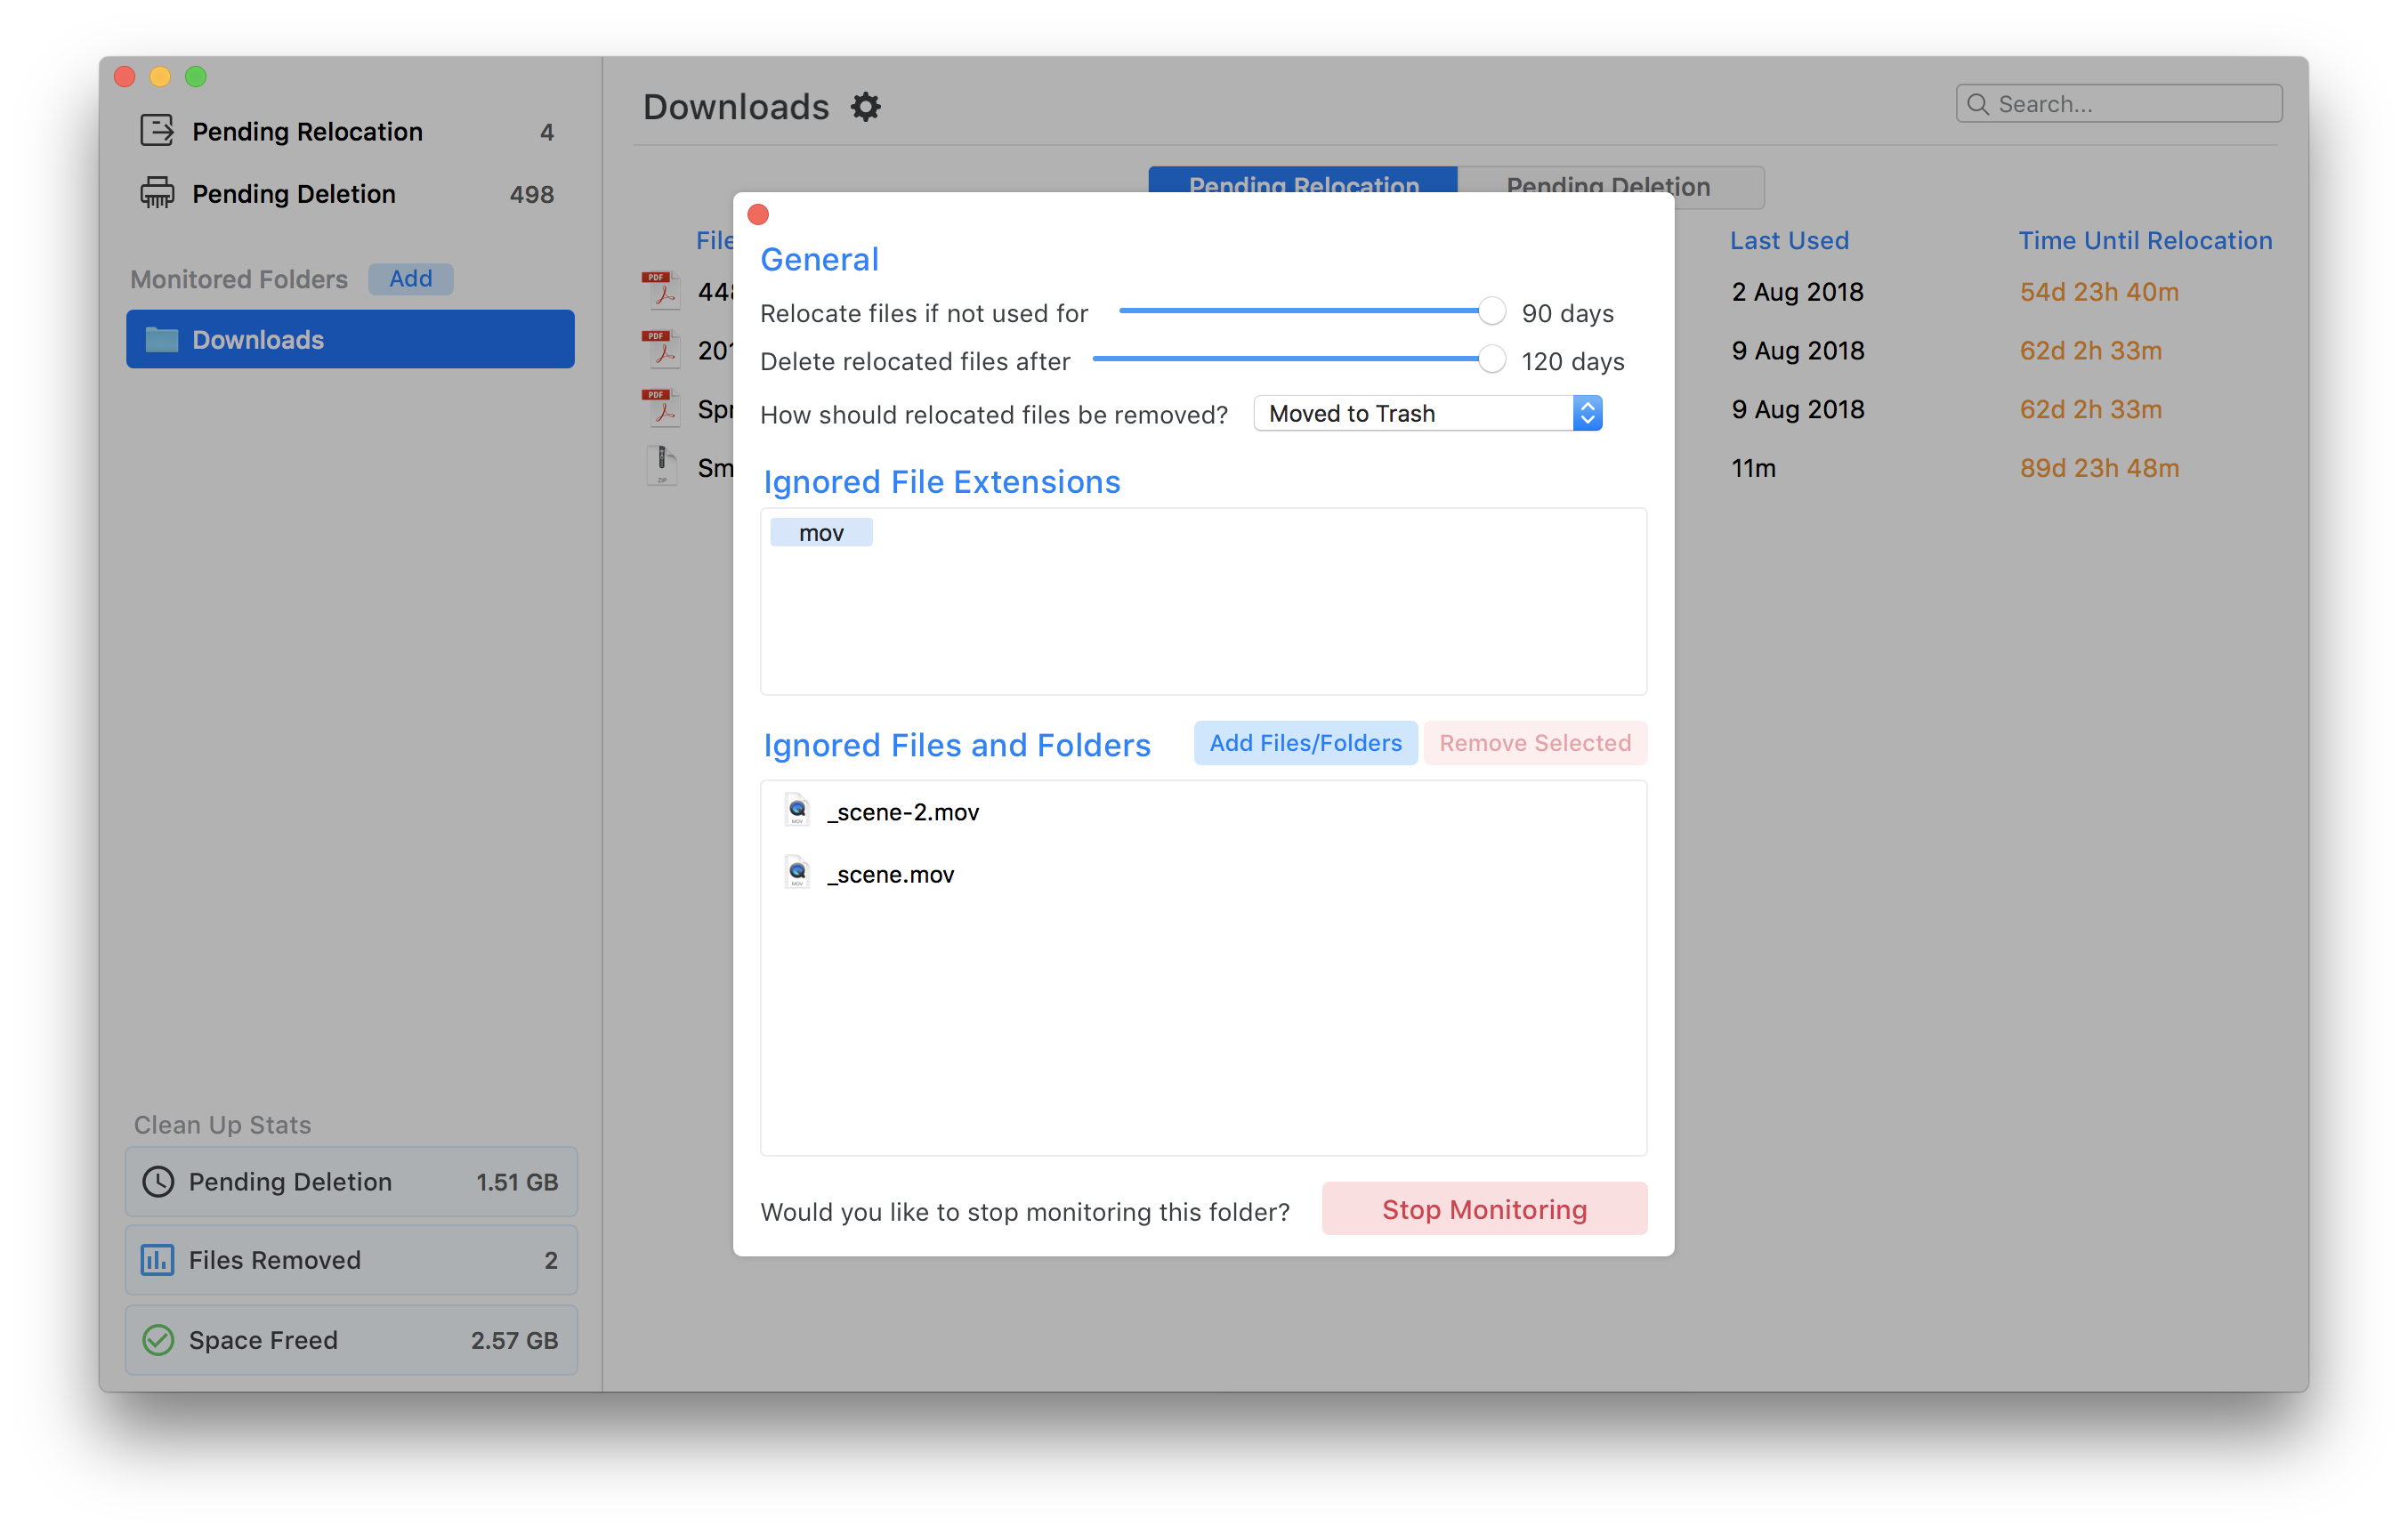
Task: Click Stop Monitoring button
Action: click(1484, 1209)
